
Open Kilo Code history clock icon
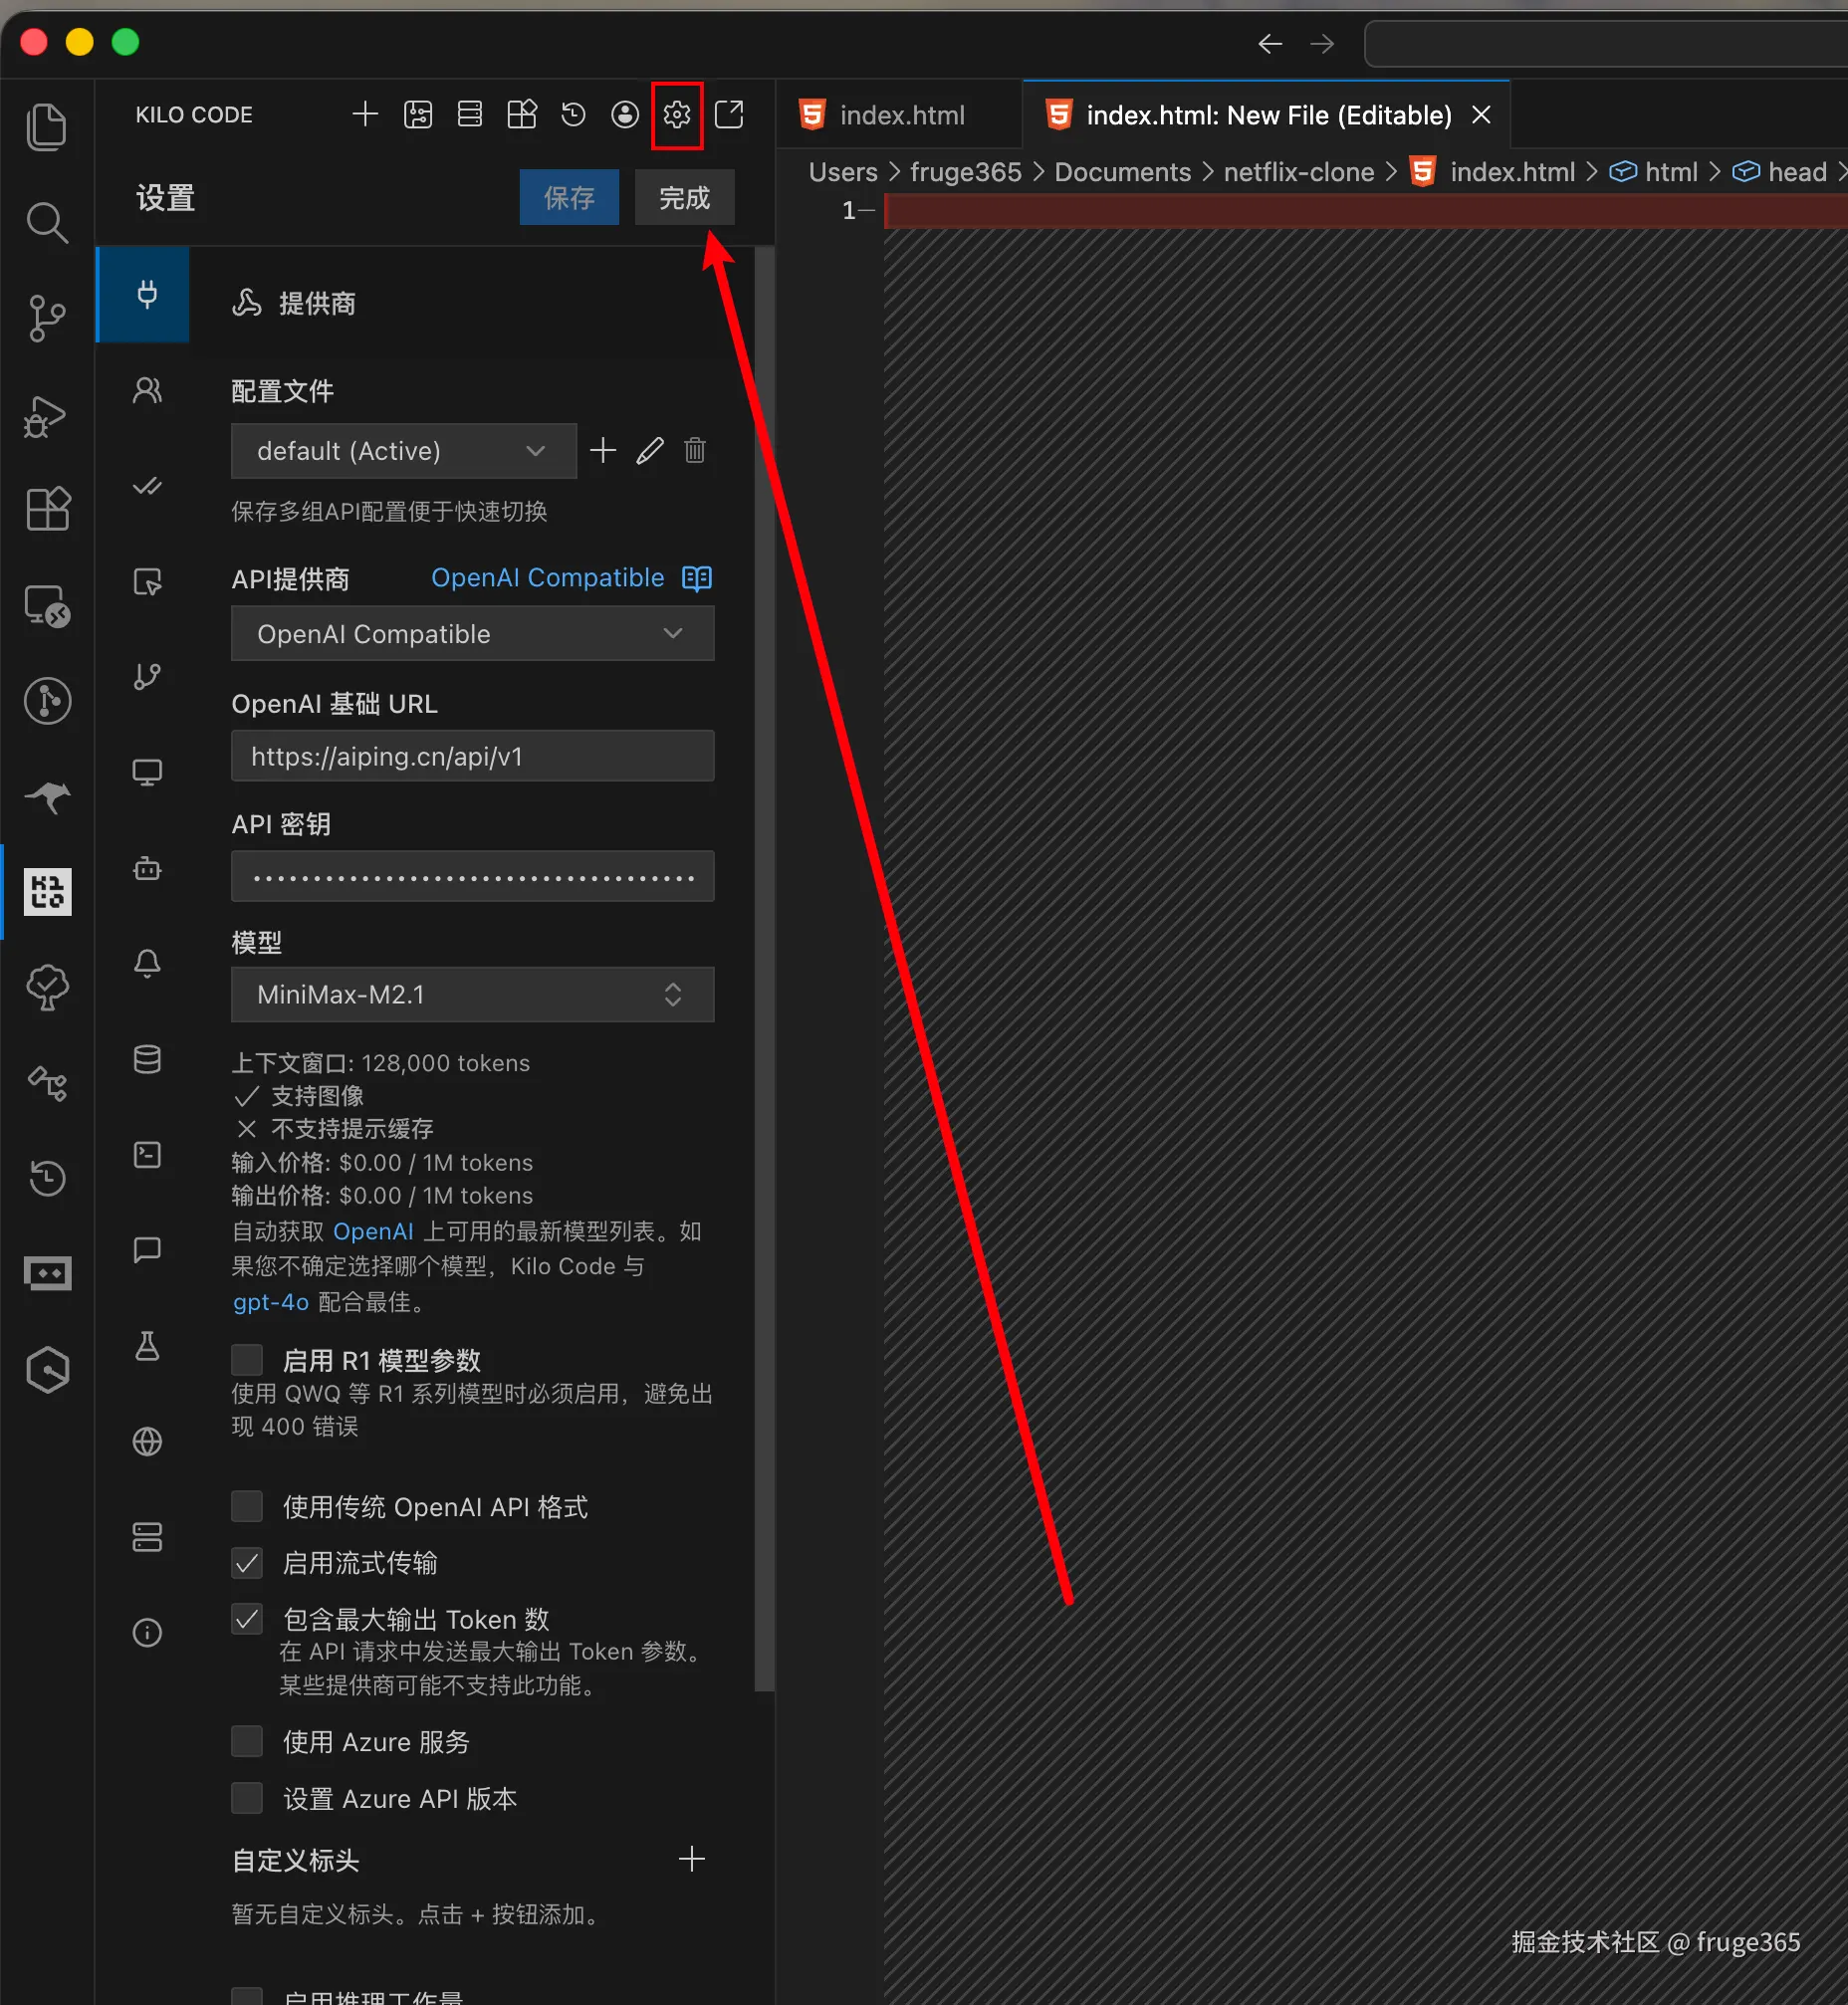point(573,115)
